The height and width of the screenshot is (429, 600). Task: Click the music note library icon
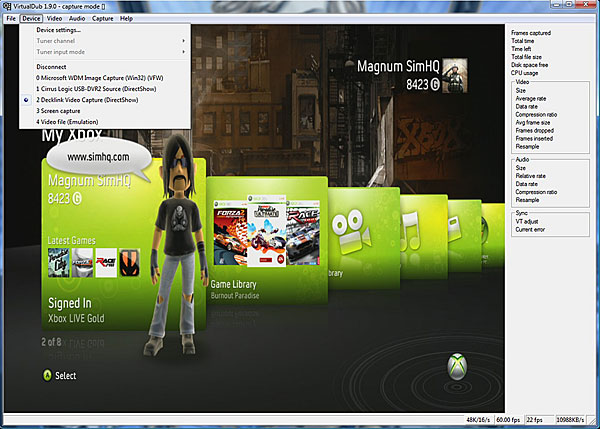coord(410,232)
